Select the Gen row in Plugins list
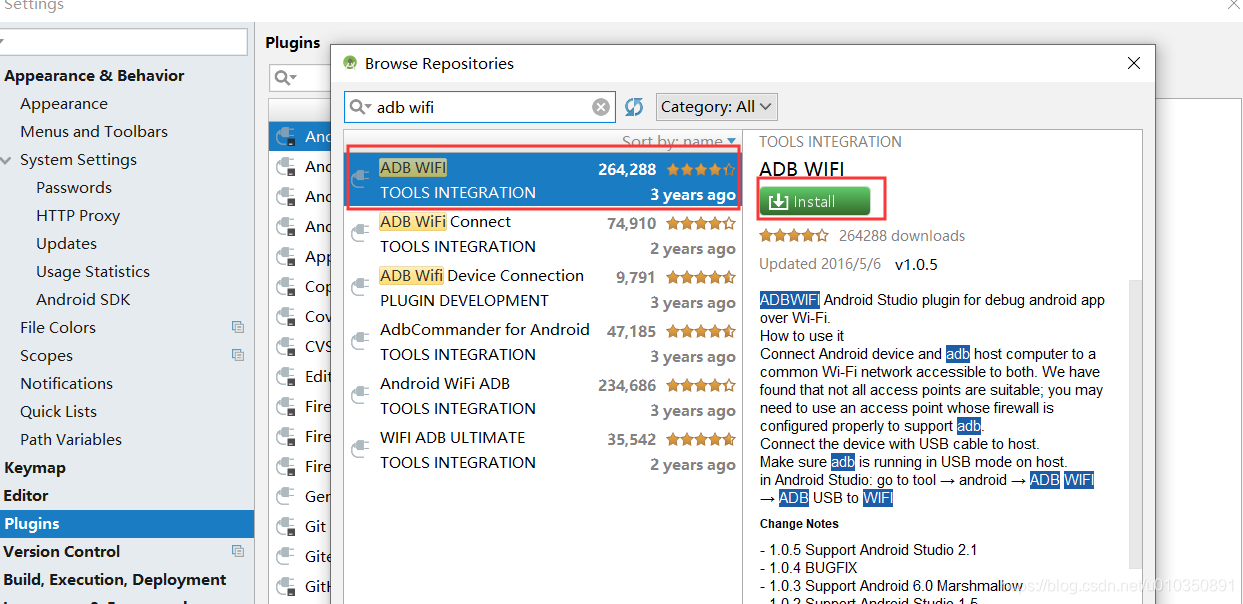Viewport: 1243px width, 604px height. coord(300,496)
